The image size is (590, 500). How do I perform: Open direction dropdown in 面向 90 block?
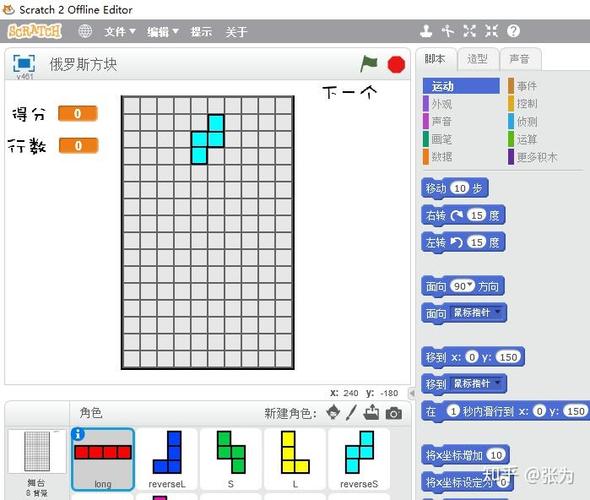tap(470, 285)
